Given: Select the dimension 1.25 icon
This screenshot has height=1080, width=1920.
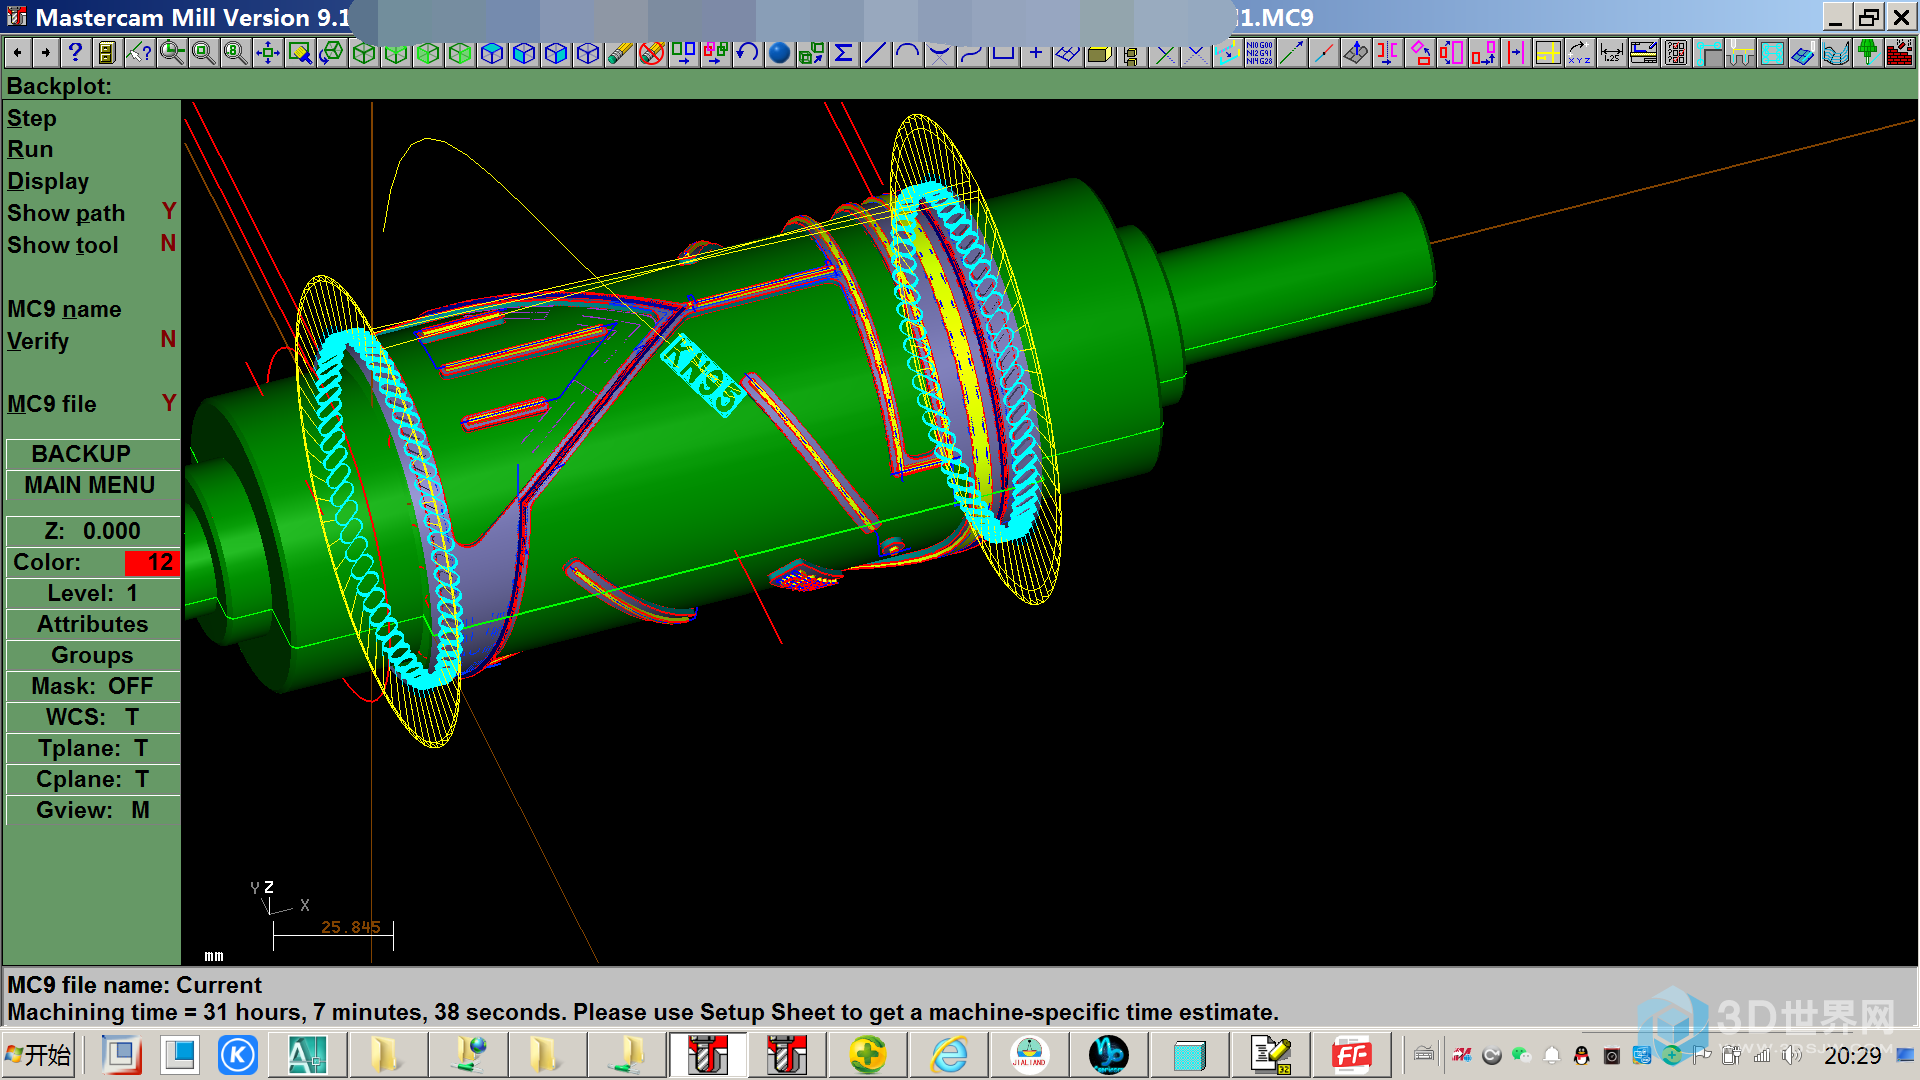Looking at the screenshot, I should [1611, 53].
